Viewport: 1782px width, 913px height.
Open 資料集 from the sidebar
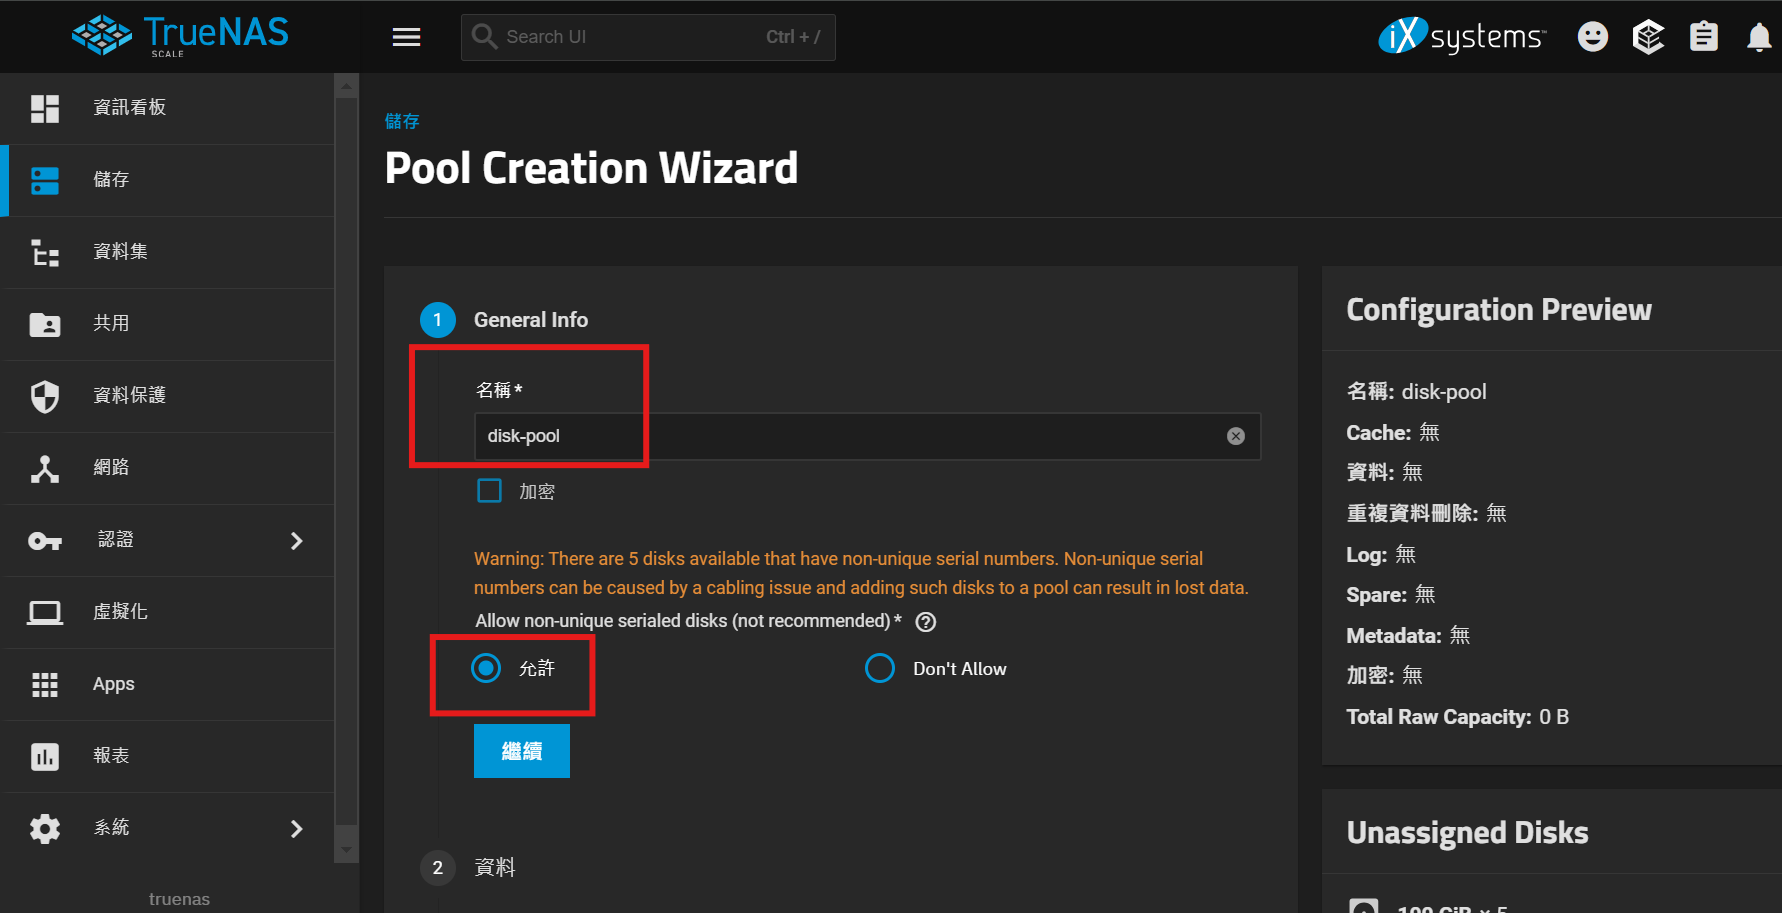120,252
